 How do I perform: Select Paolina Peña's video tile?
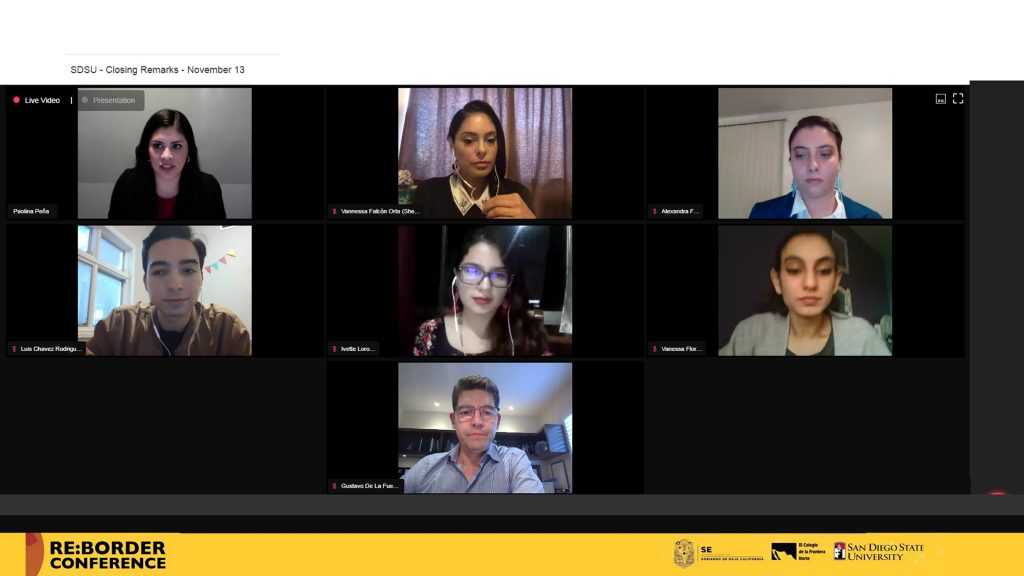pos(165,153)
